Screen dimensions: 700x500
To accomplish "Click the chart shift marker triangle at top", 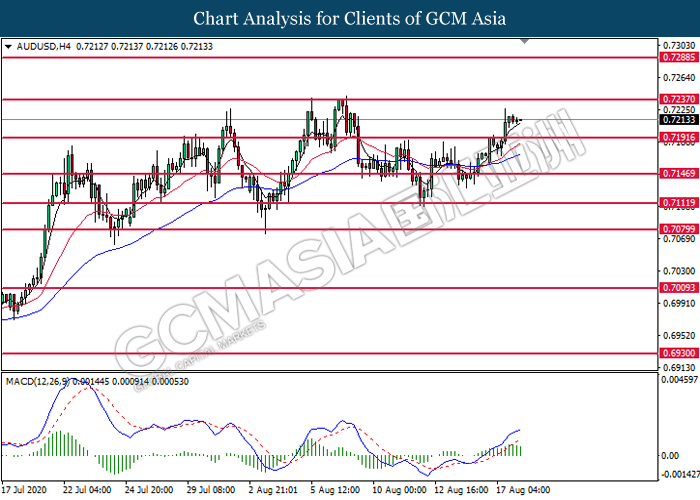I will [x=525, y=42].
